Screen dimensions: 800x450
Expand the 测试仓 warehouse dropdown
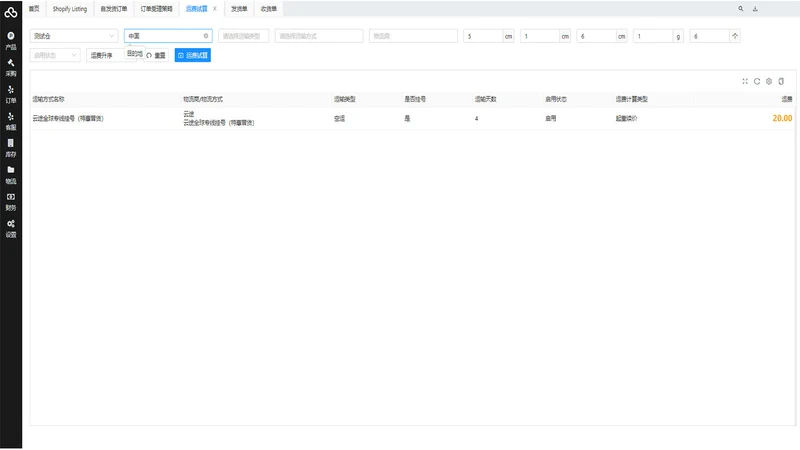tap(73, 36)
